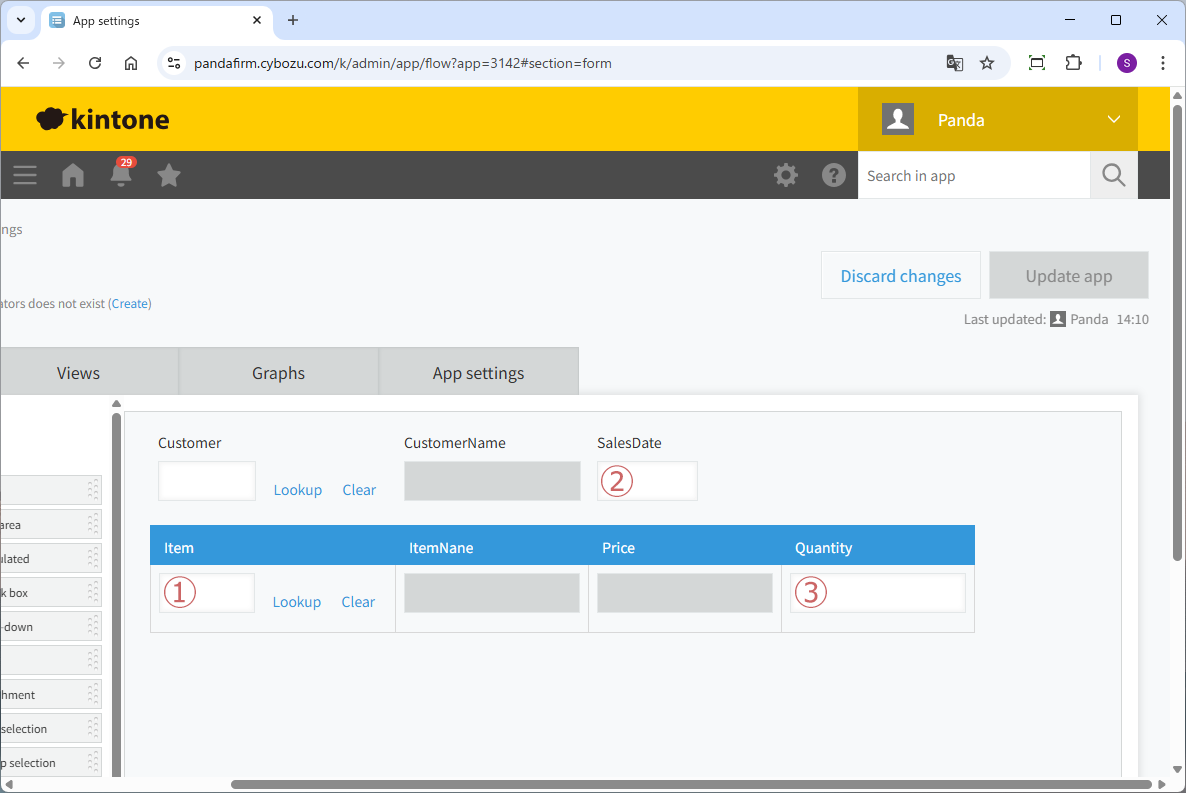
Task: Open the Chrome tab search dropdown
Action: (x=20, y=20)
